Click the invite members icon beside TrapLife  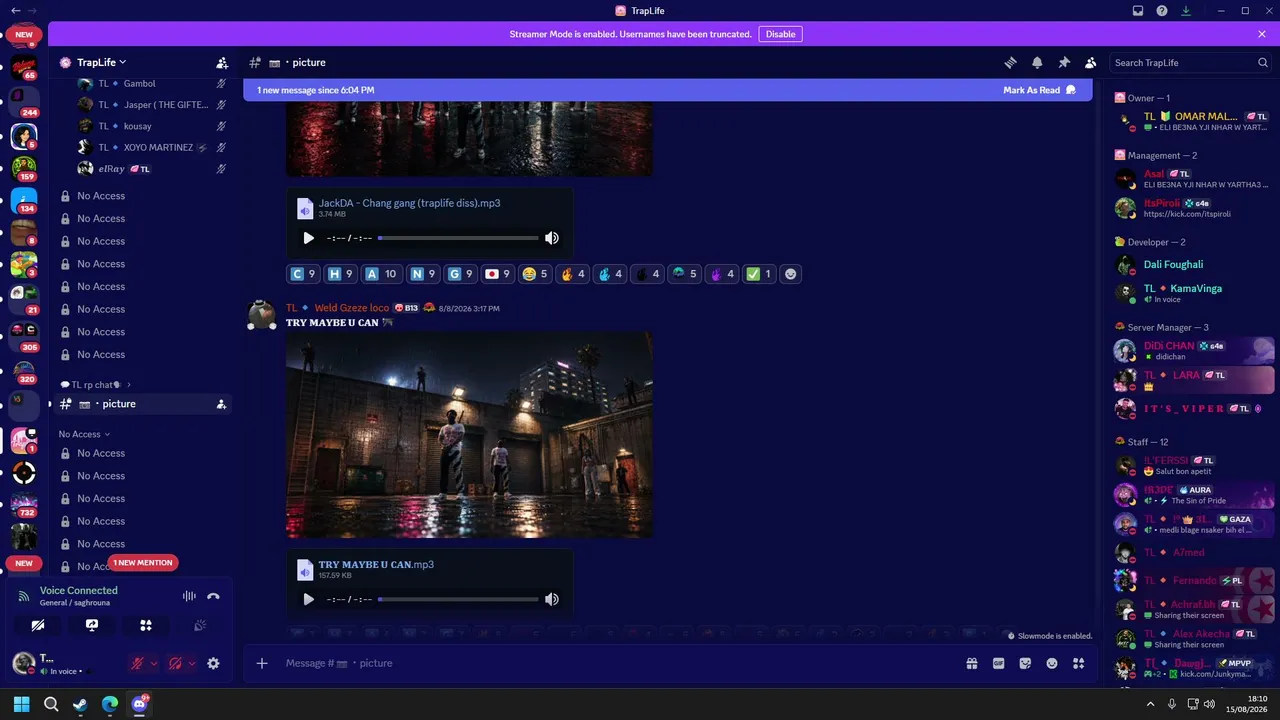tap(222, 62)
